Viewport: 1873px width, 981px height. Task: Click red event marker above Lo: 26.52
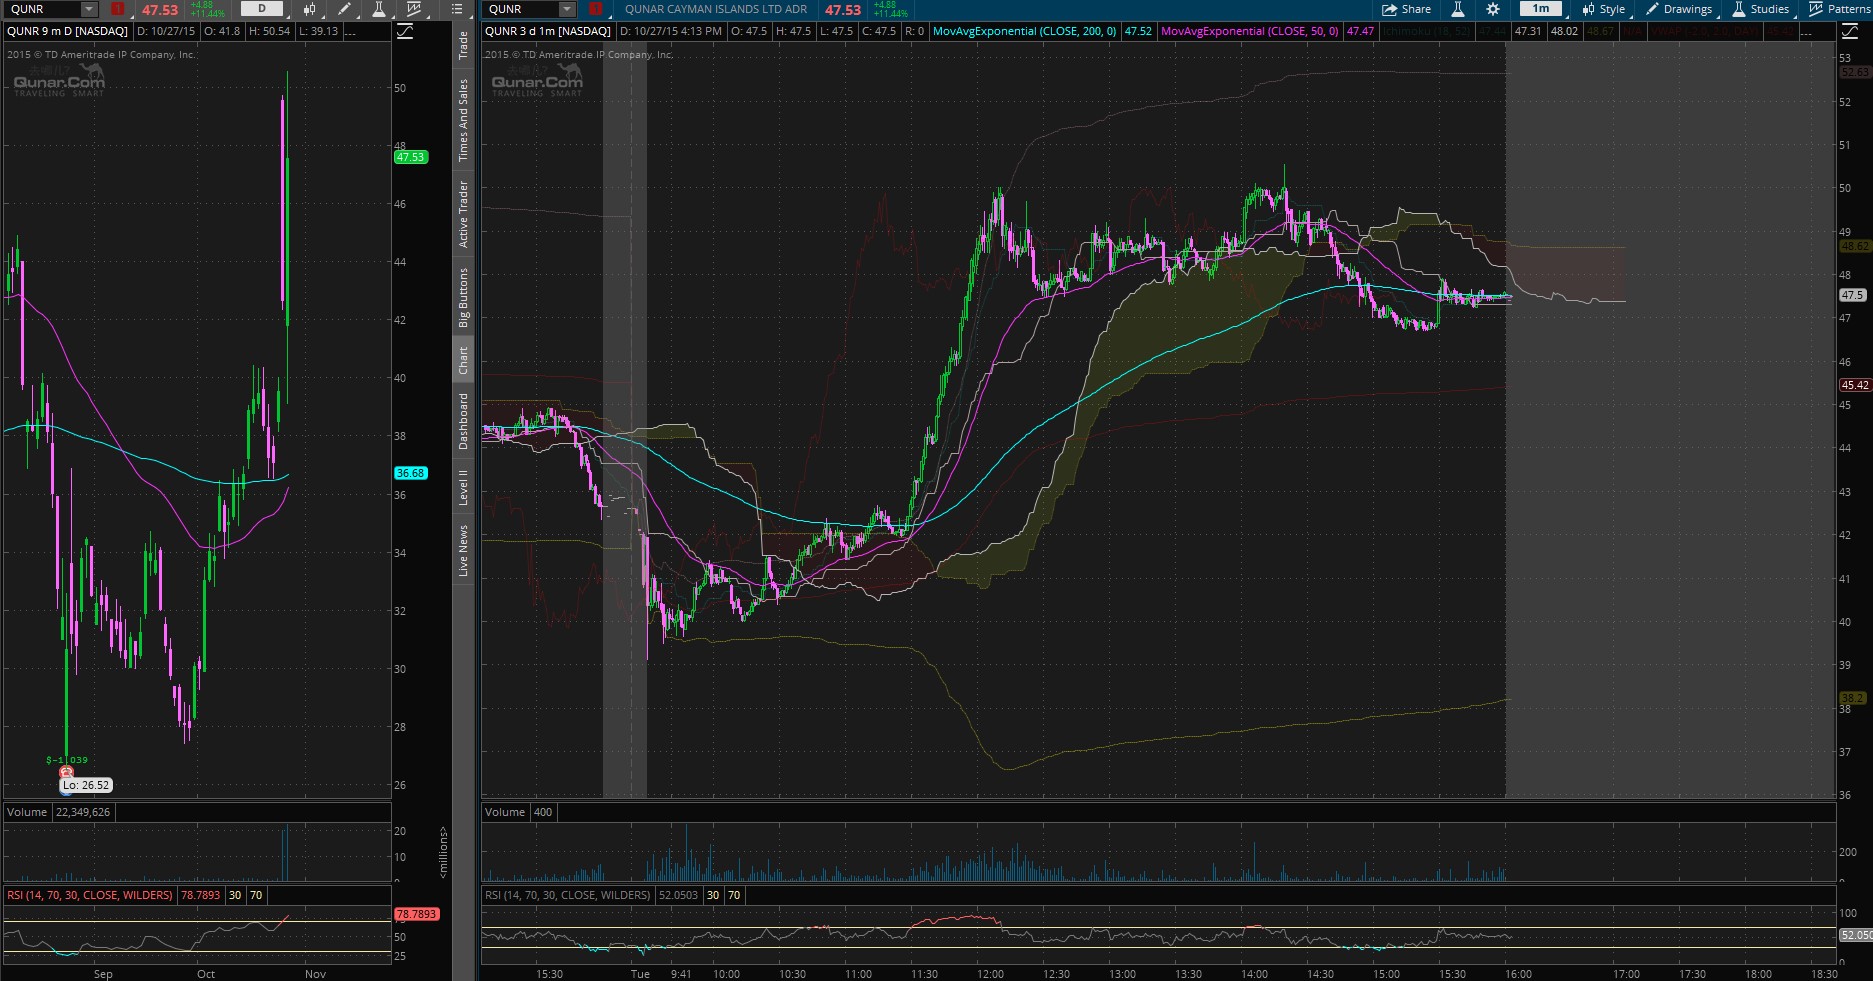[x=67, y=772]
